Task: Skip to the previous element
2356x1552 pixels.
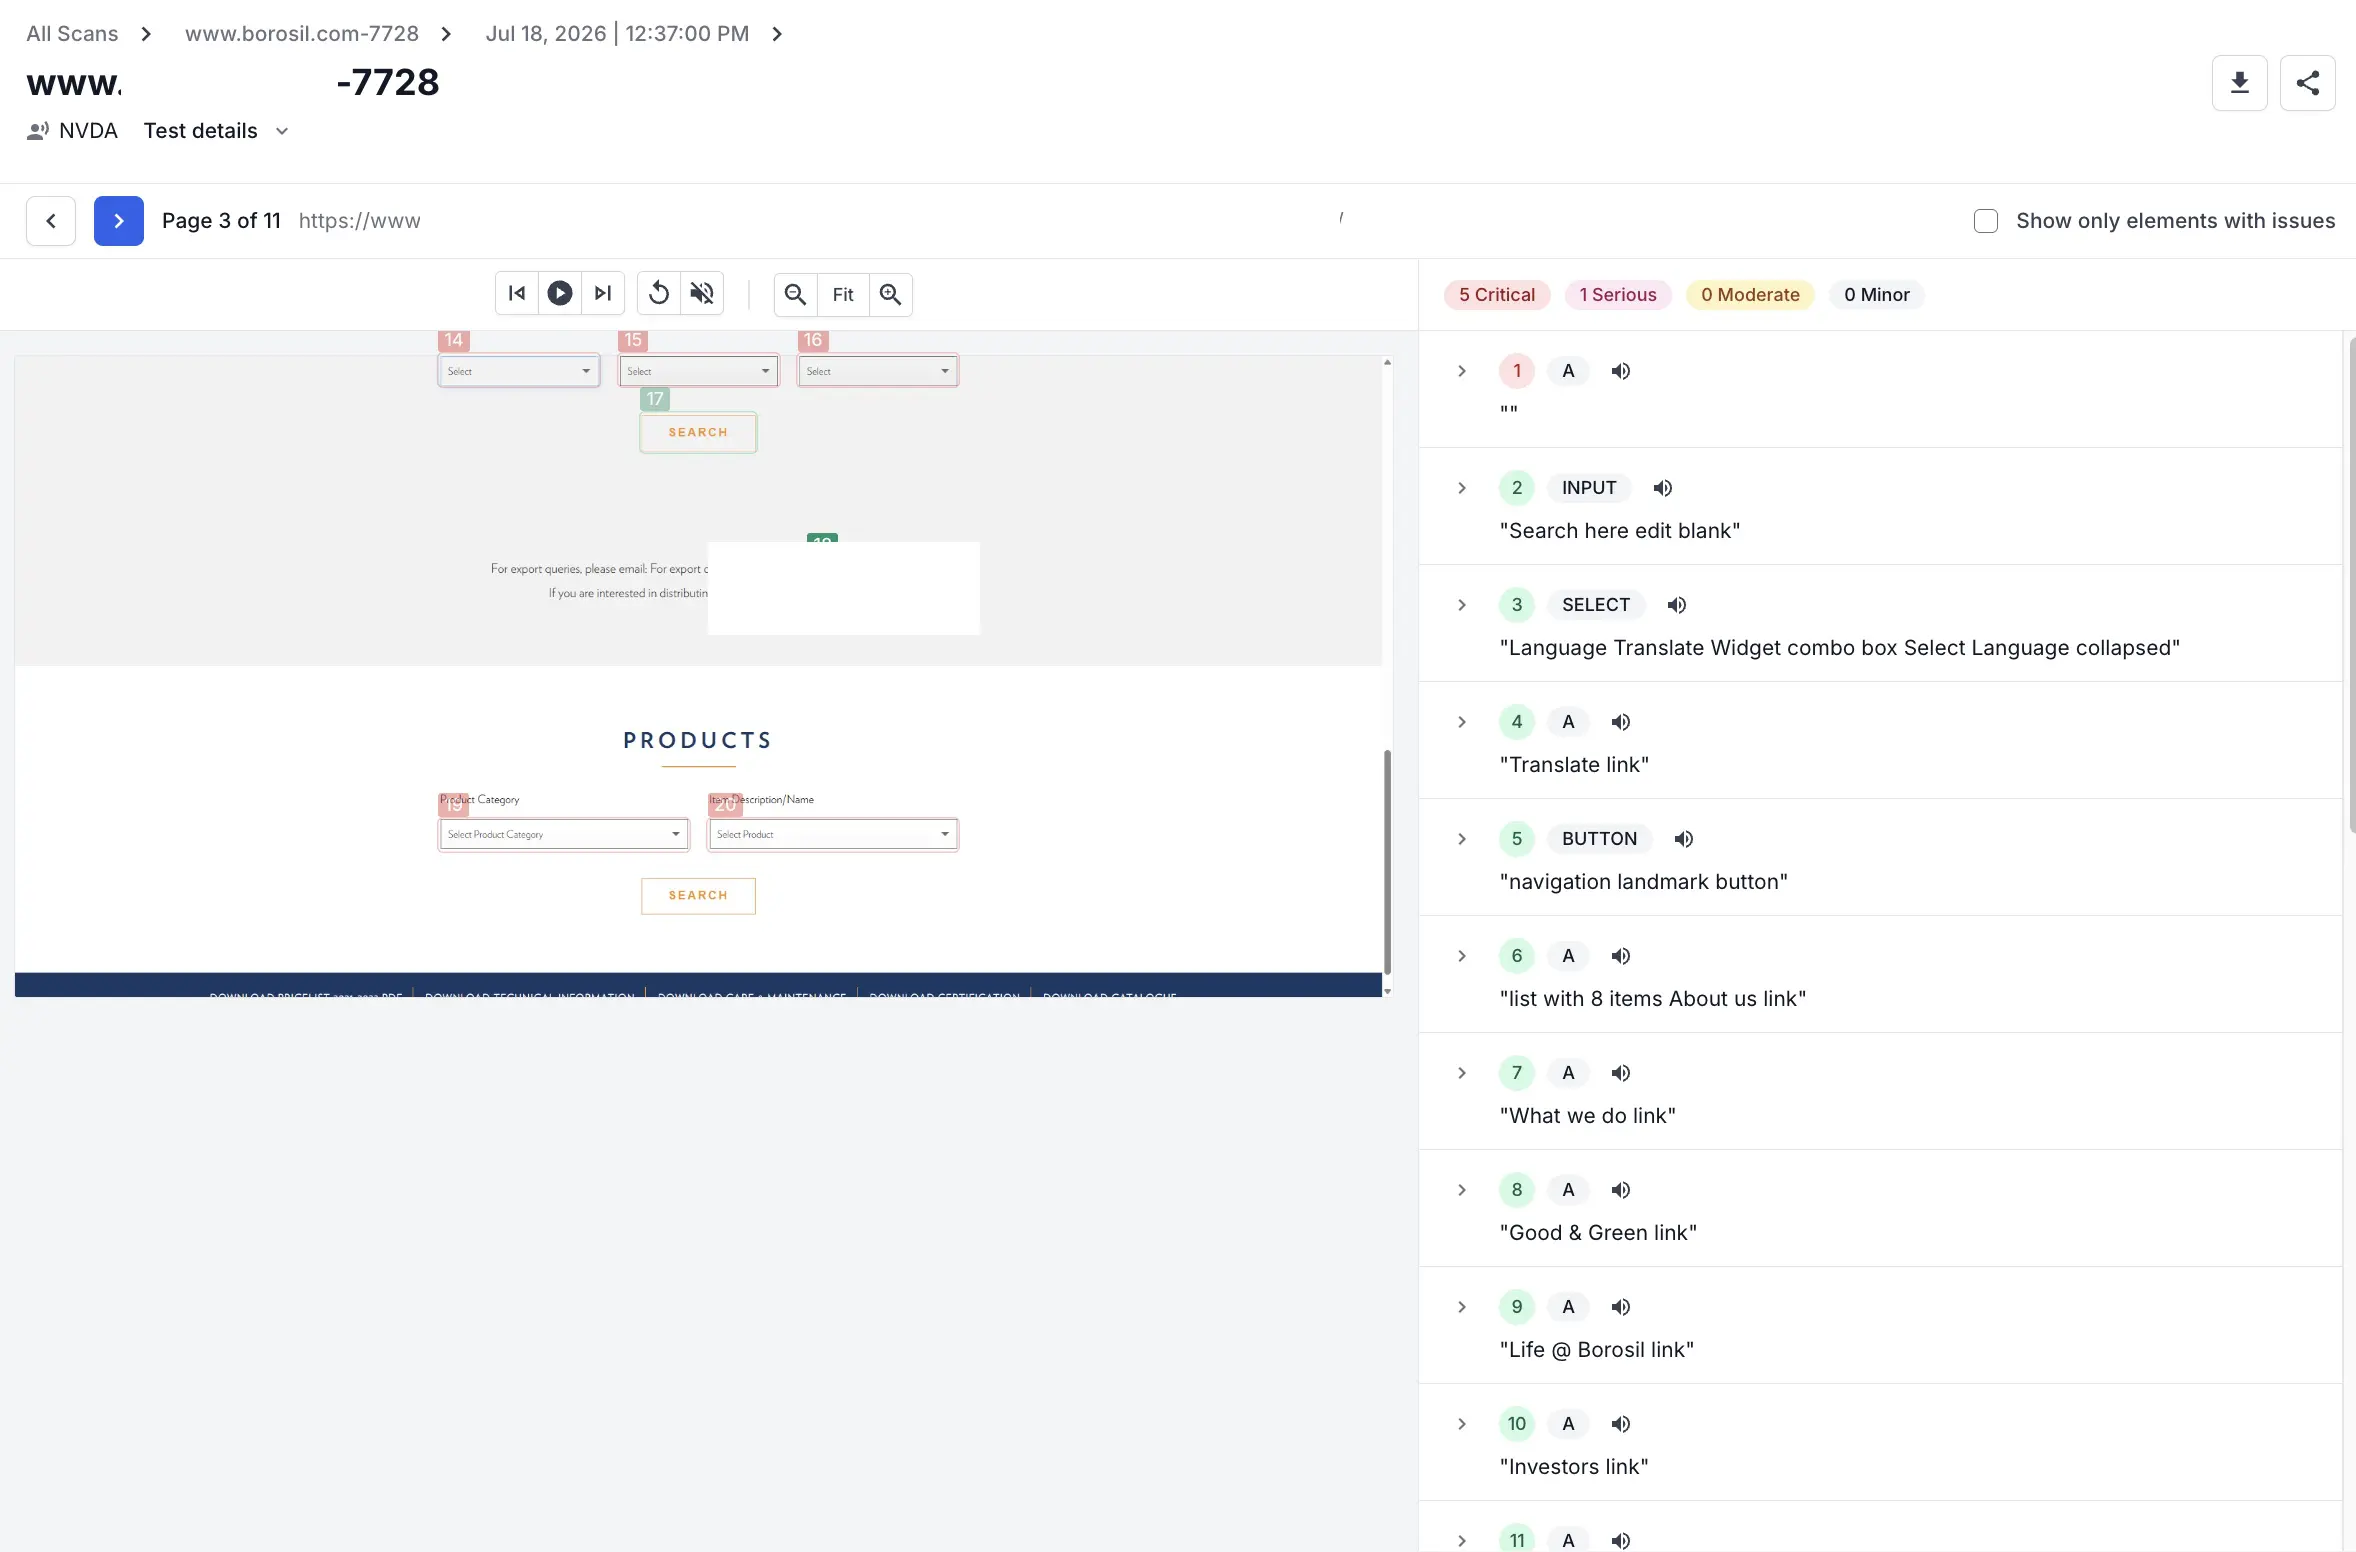Action: (x=517, y=294)
